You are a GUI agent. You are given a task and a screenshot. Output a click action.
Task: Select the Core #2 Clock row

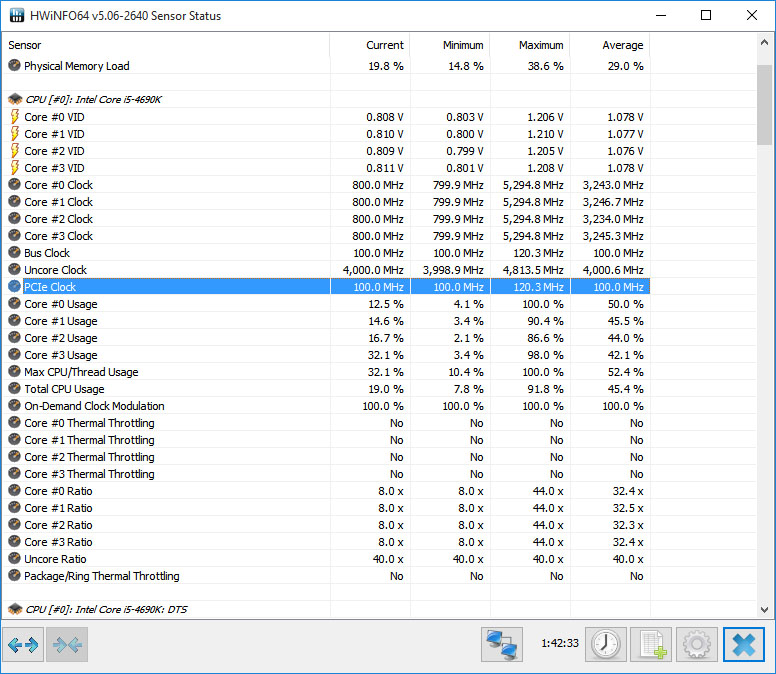(327, 219)
